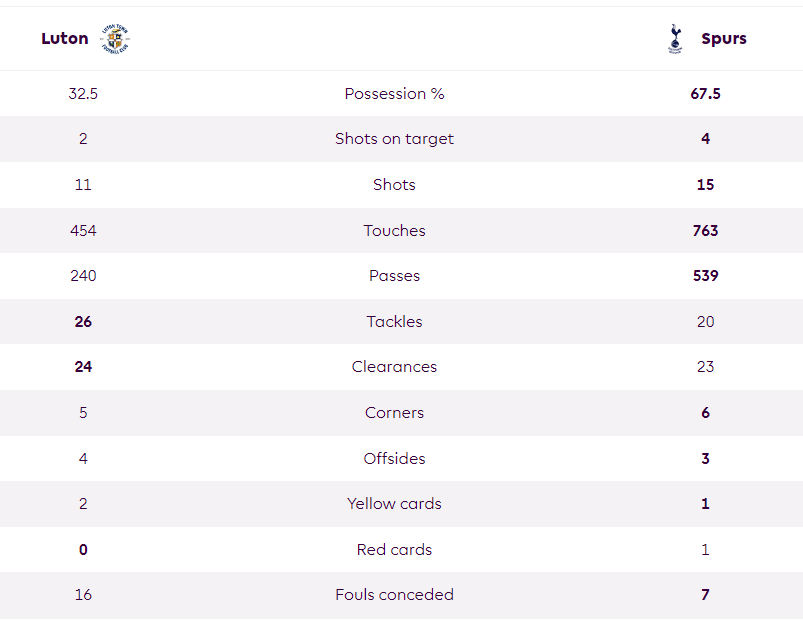This screenshot has width=803, height=622.
Task: Click Spurs possession value 67.5
Action: coord(705,94)
